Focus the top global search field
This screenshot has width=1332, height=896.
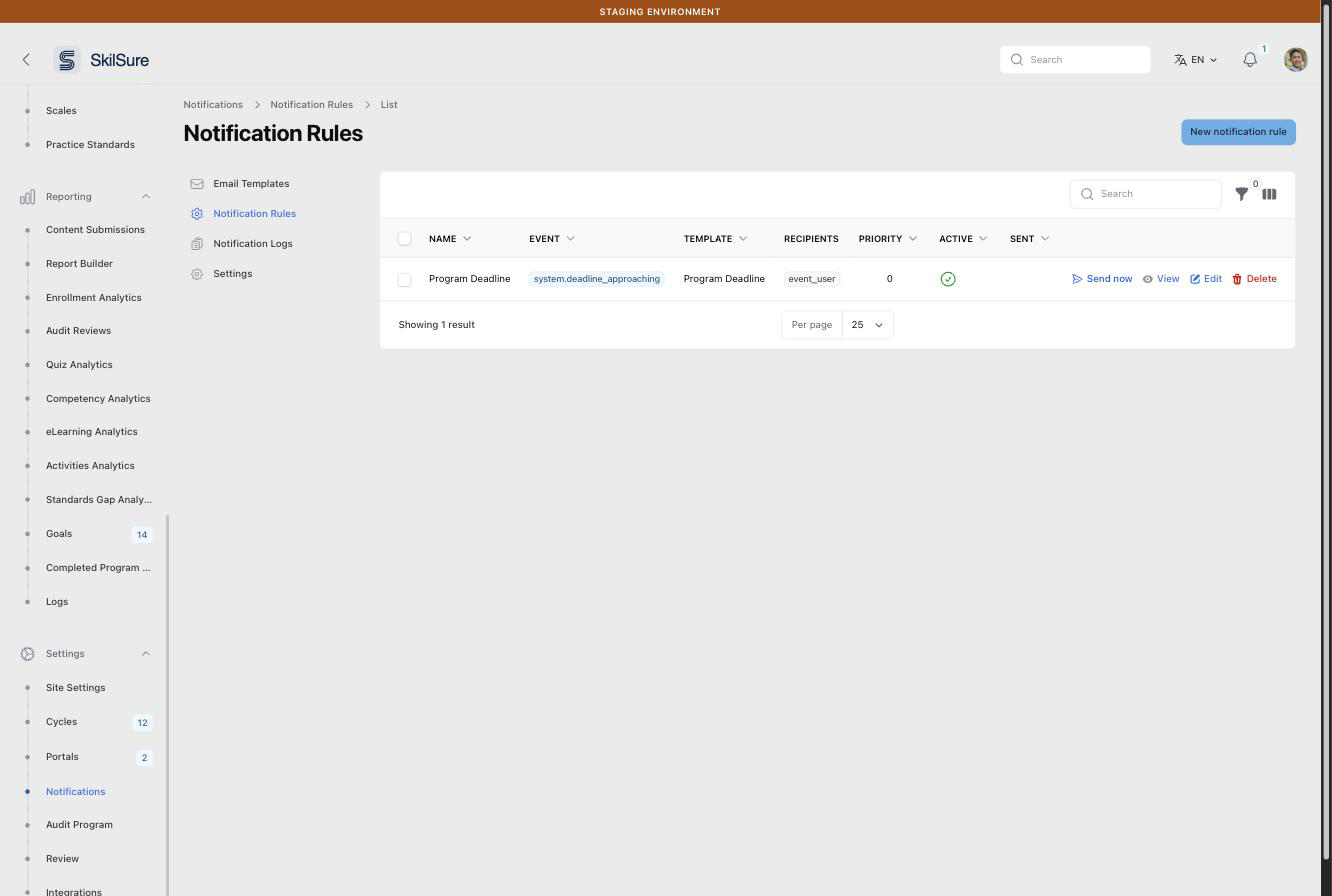coord(1075,60)
